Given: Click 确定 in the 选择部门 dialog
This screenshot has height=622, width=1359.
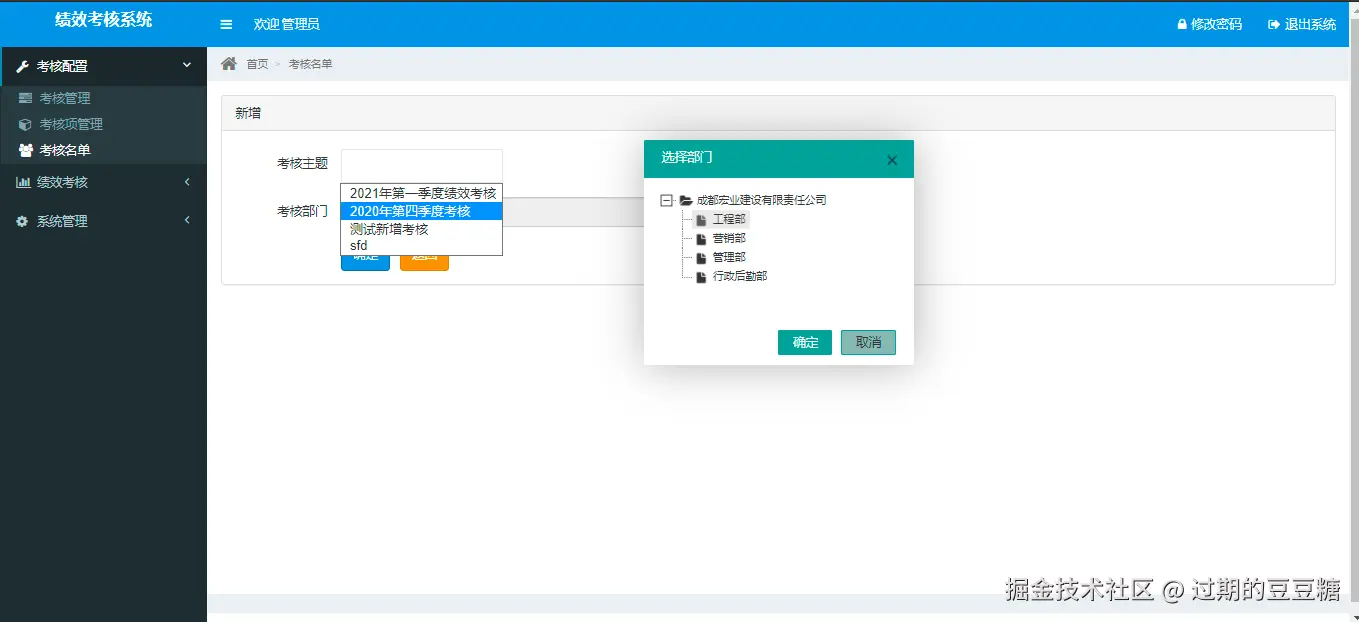Looking at the screenshot, I should (x=805, y=342).
